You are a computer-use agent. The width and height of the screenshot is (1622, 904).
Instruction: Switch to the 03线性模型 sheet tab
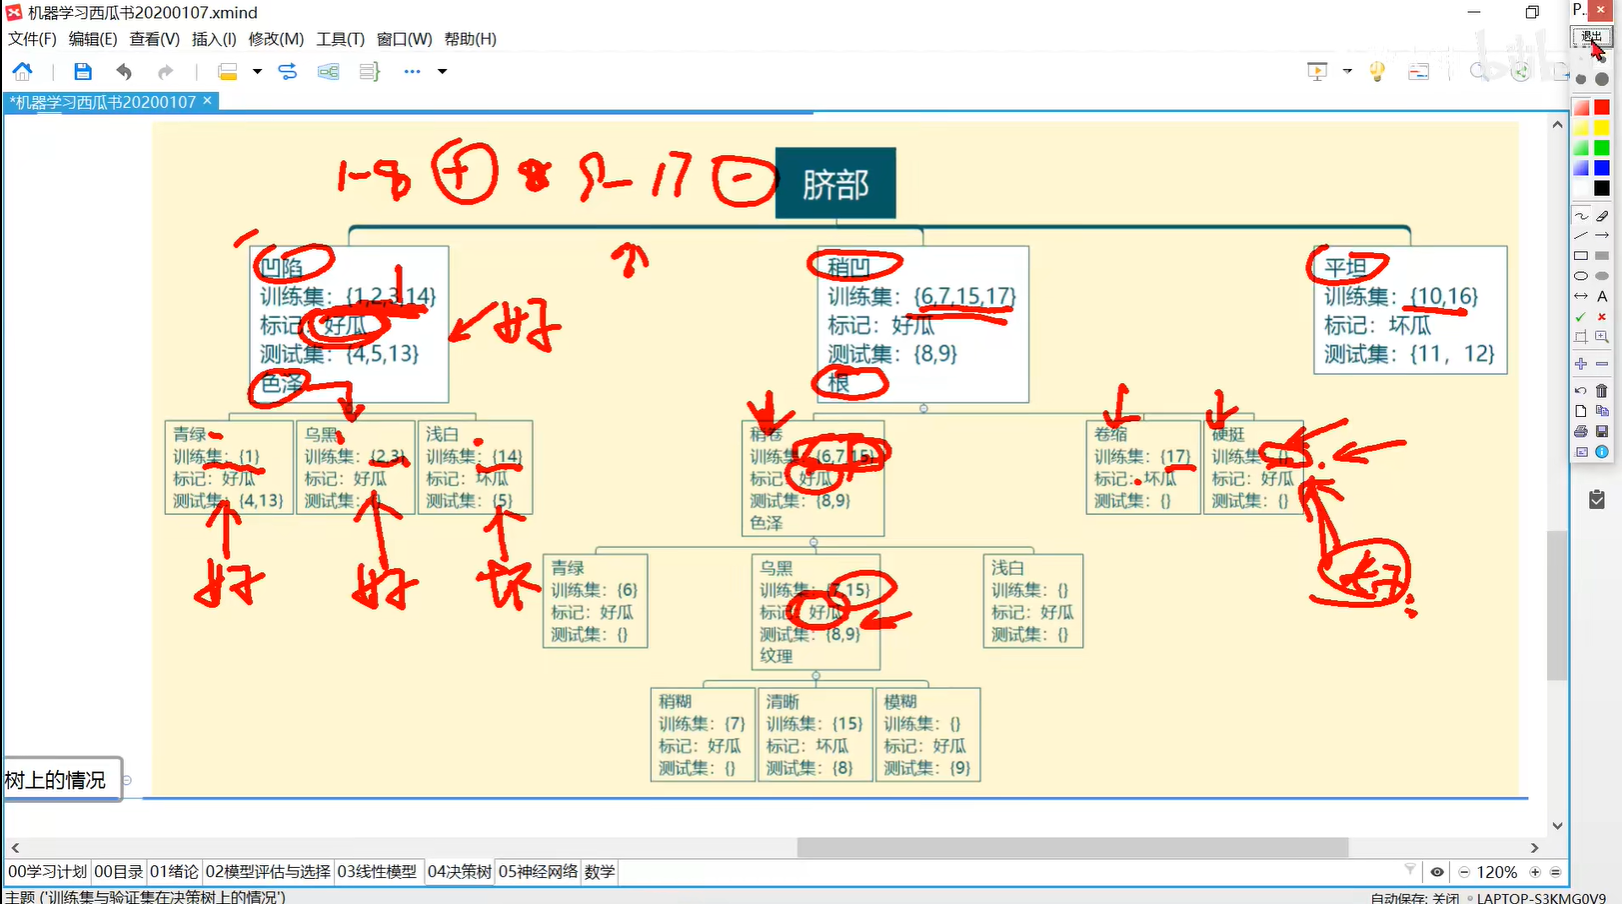click(377, 872)
